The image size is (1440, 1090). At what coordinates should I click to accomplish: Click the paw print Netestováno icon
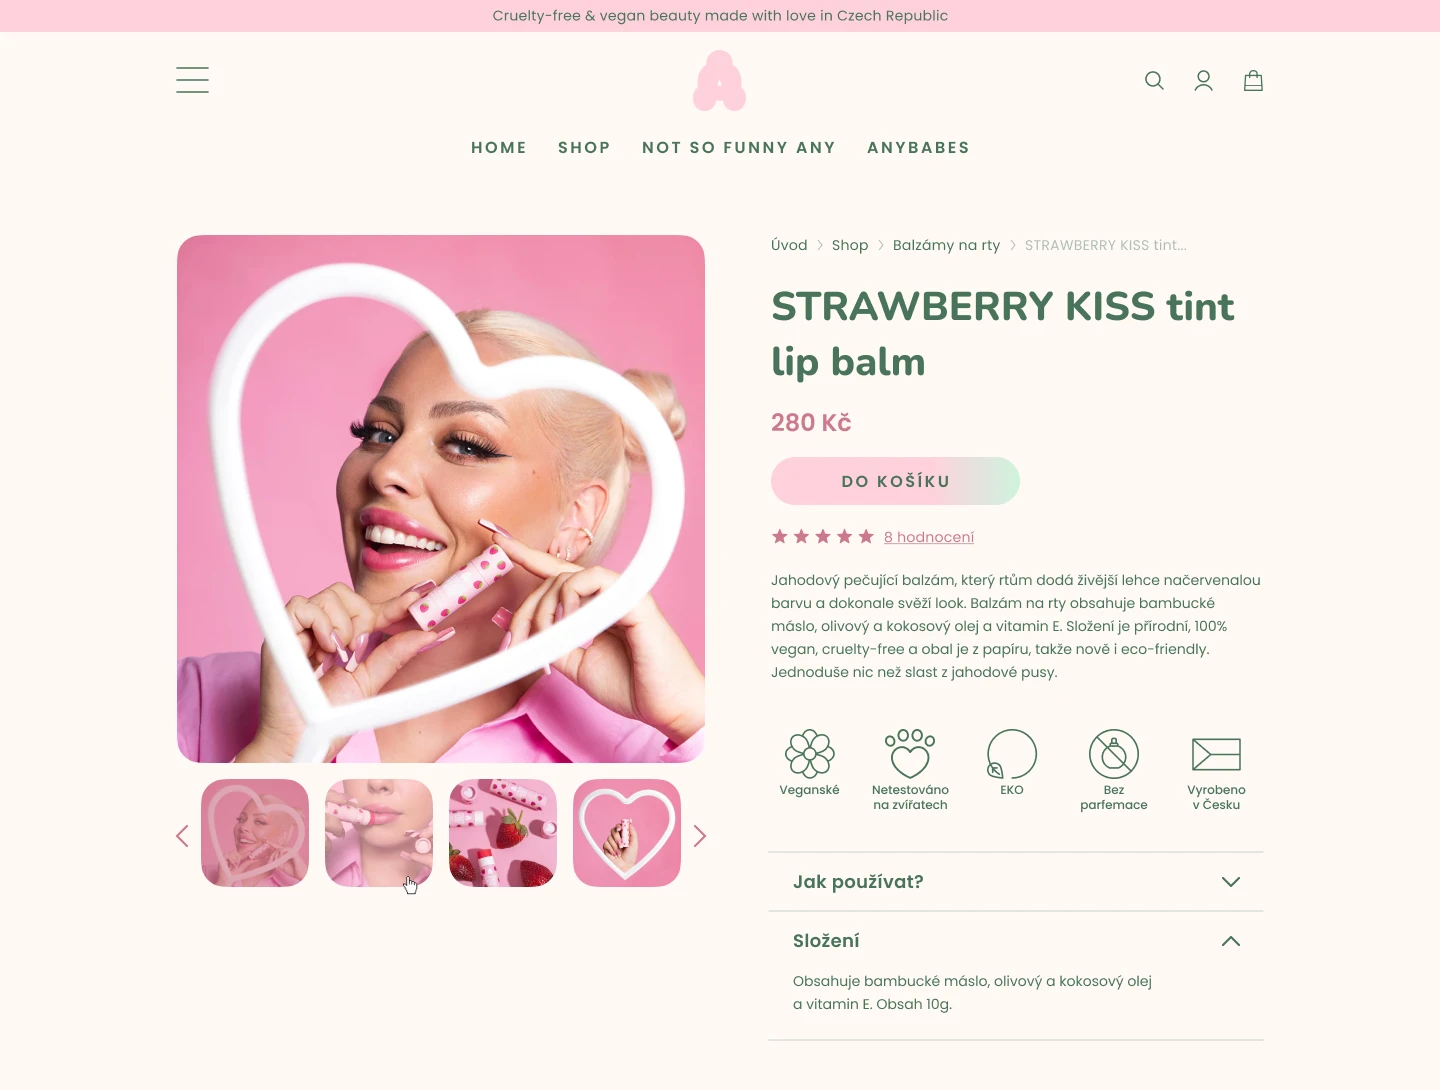pos(910,753)
